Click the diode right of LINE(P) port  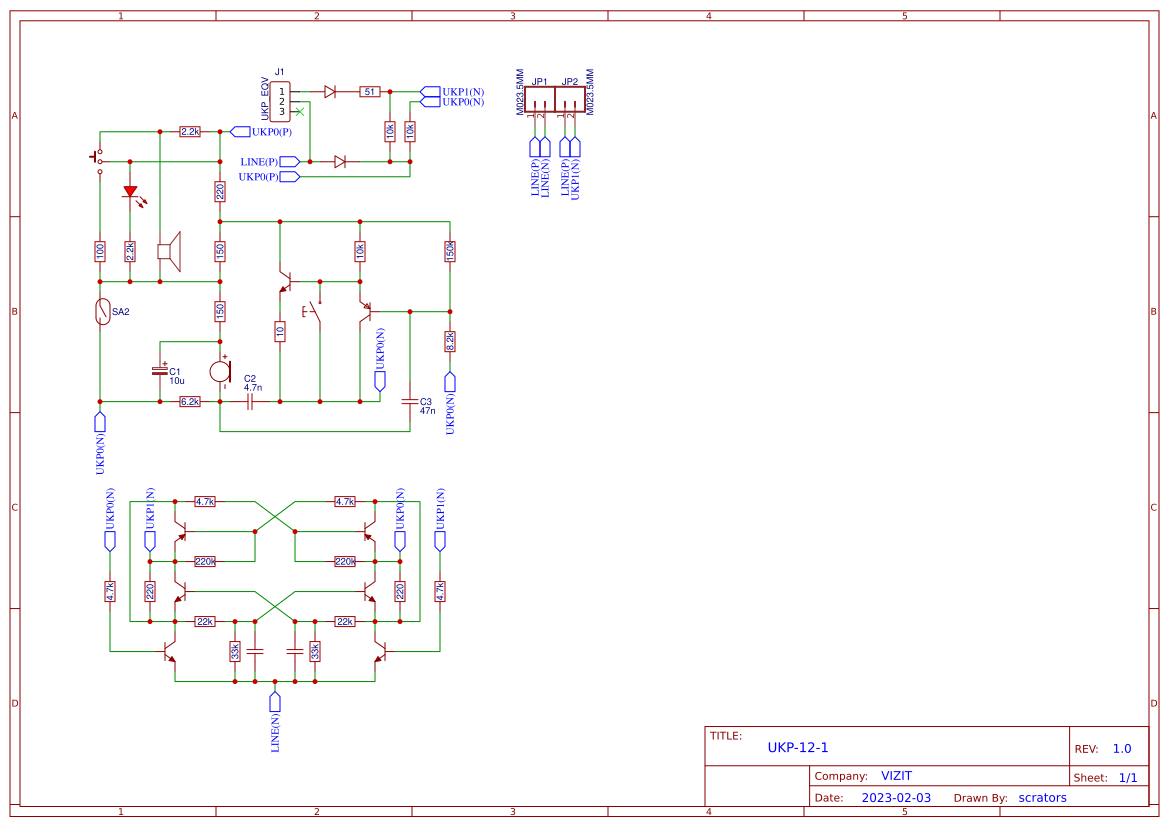click(x=340, y=162)
